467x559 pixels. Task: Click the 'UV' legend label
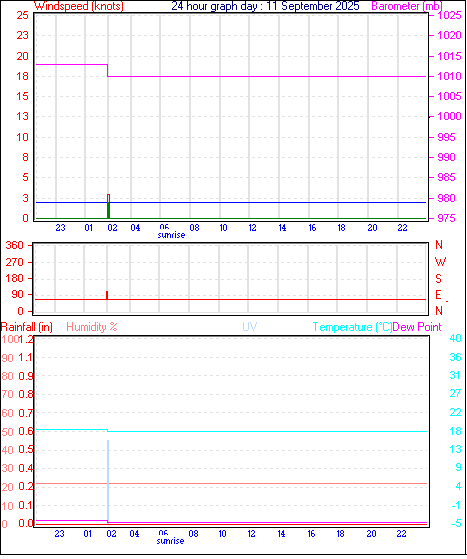[250, 327]
